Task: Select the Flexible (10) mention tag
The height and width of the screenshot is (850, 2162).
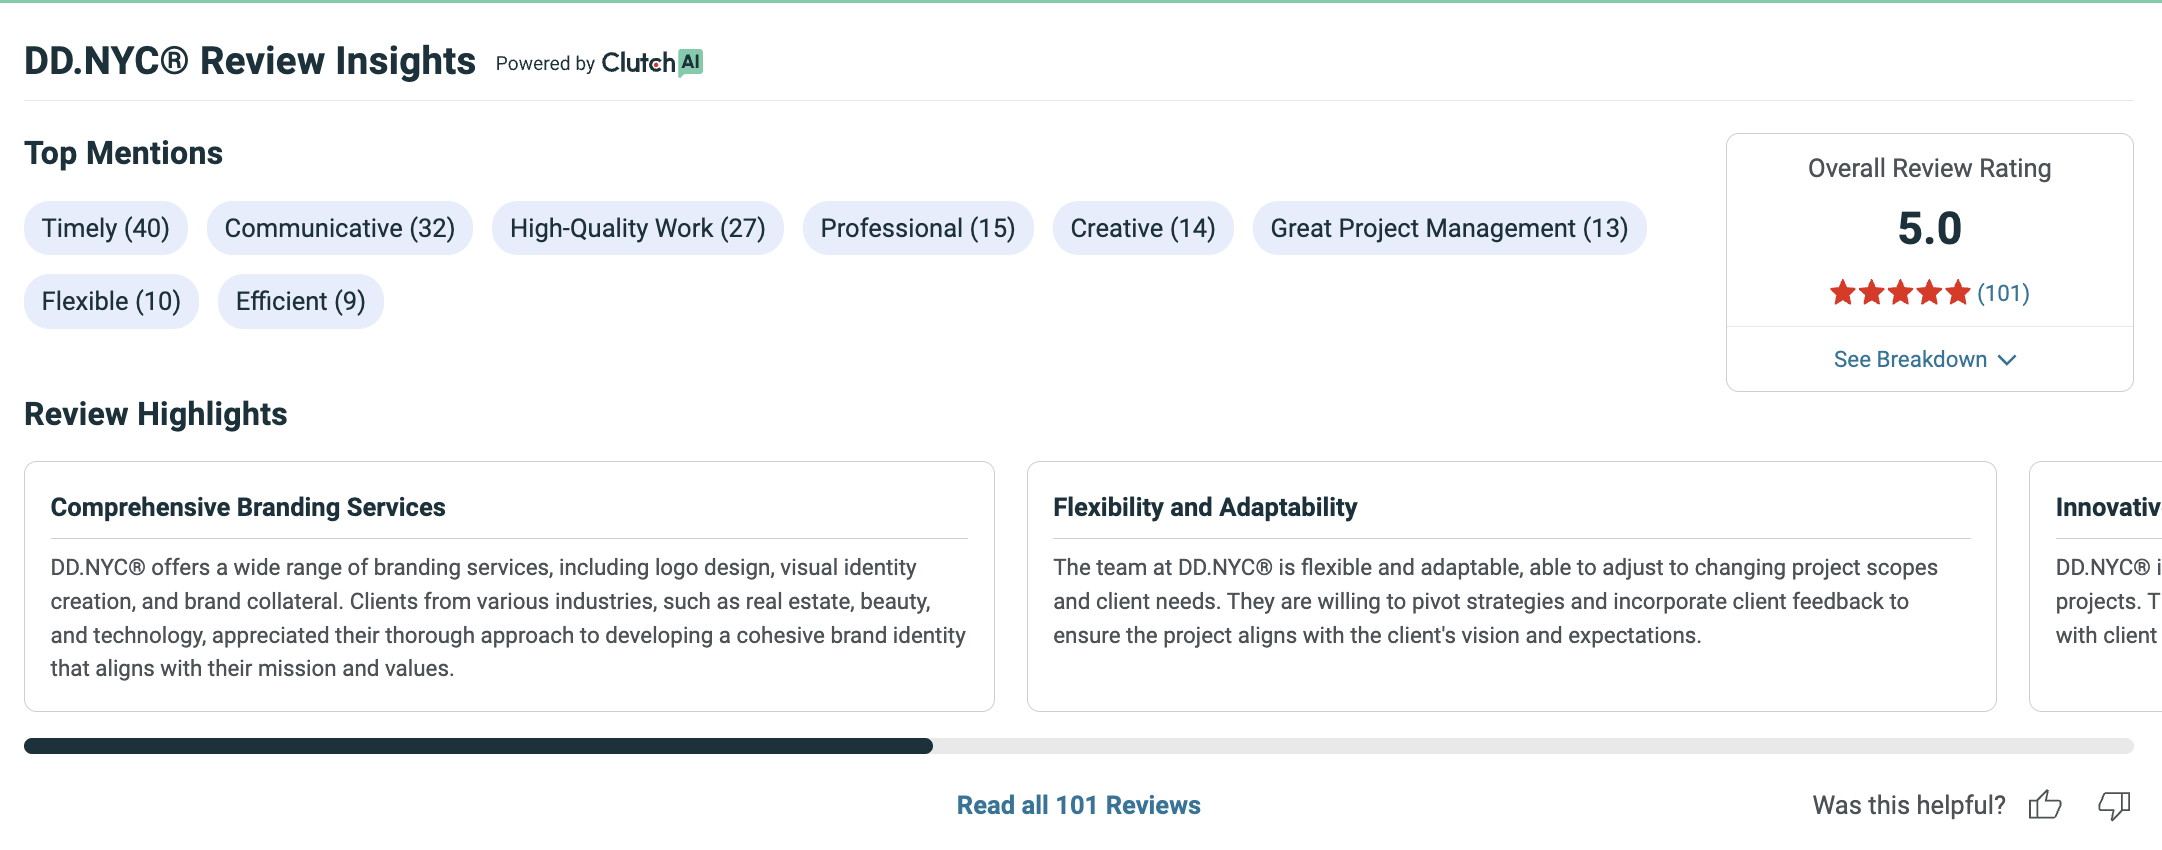Action: click(111, 301)
